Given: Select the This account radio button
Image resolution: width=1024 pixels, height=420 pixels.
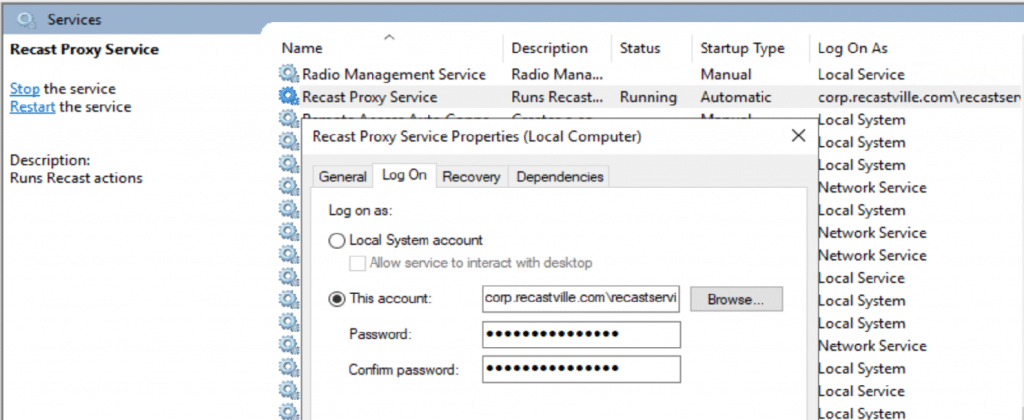Looking at the screenshot, I should [338, 298].
